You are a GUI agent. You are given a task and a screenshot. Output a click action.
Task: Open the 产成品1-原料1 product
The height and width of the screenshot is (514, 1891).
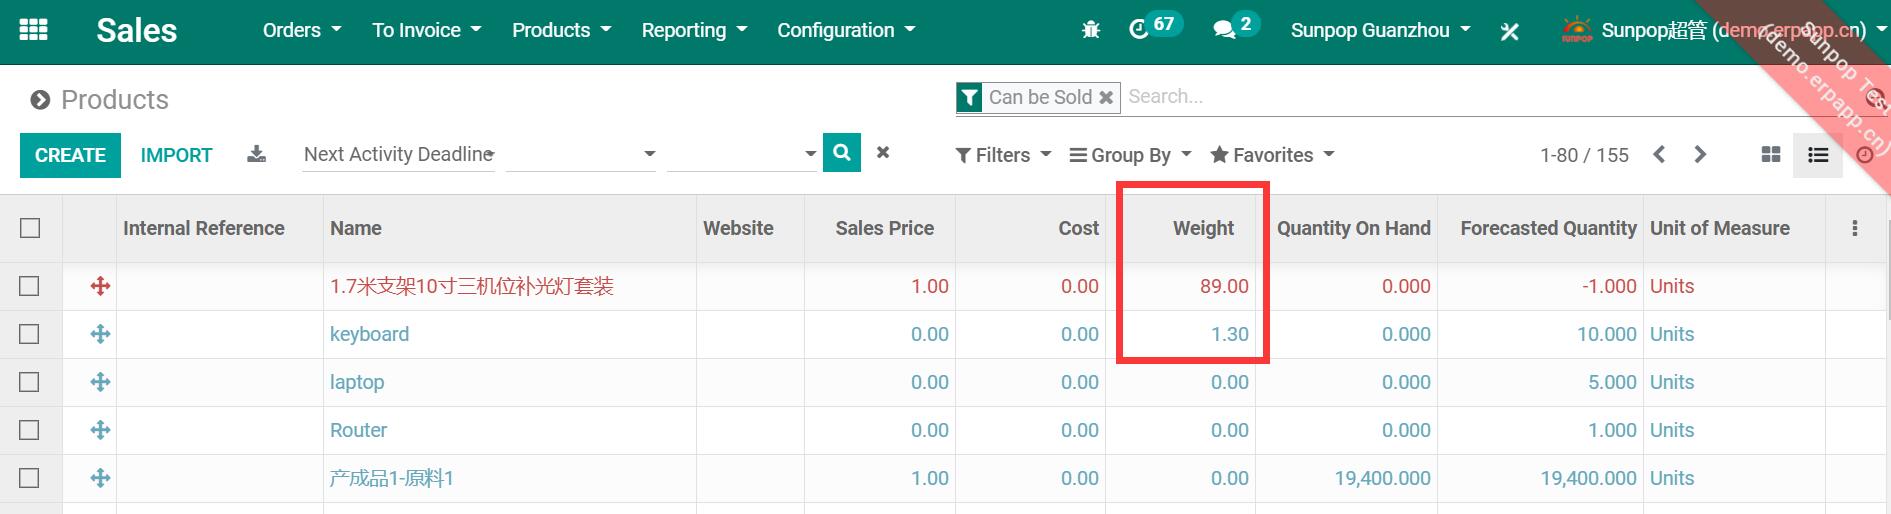[392, 478]
